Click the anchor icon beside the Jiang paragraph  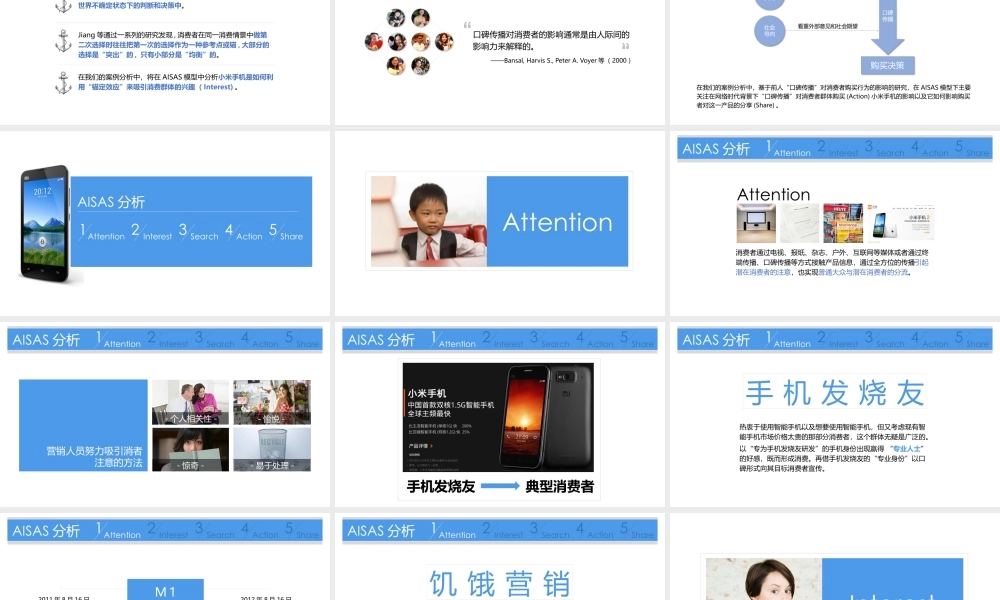point(62,41)
